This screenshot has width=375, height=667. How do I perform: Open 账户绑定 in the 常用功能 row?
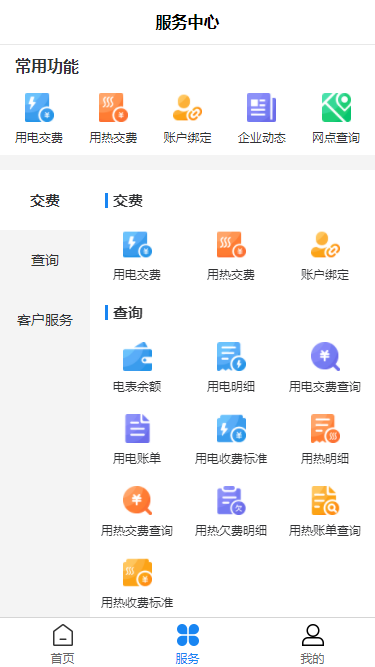point(188,118)
